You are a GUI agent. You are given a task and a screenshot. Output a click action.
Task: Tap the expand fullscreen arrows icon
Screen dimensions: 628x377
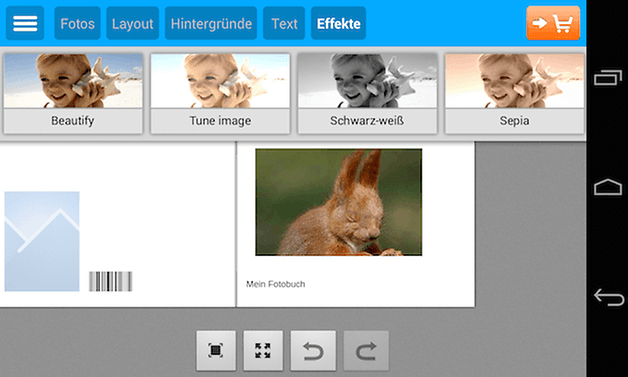(x=263, y=351)
